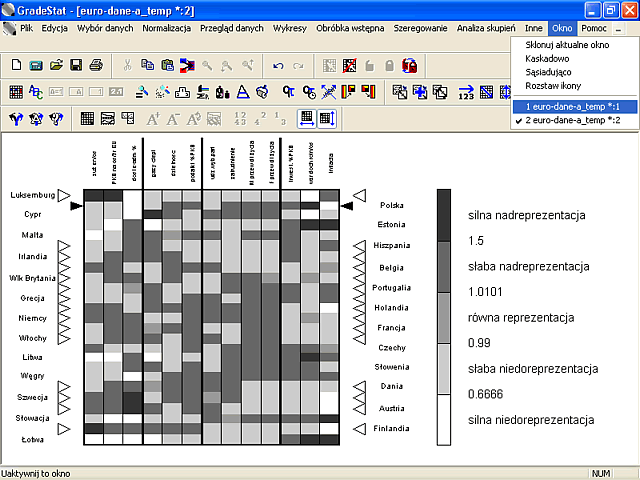Click the 123 arrow numbering icon
This screenshot has height=480, width=640.
[x=466, y=92]
